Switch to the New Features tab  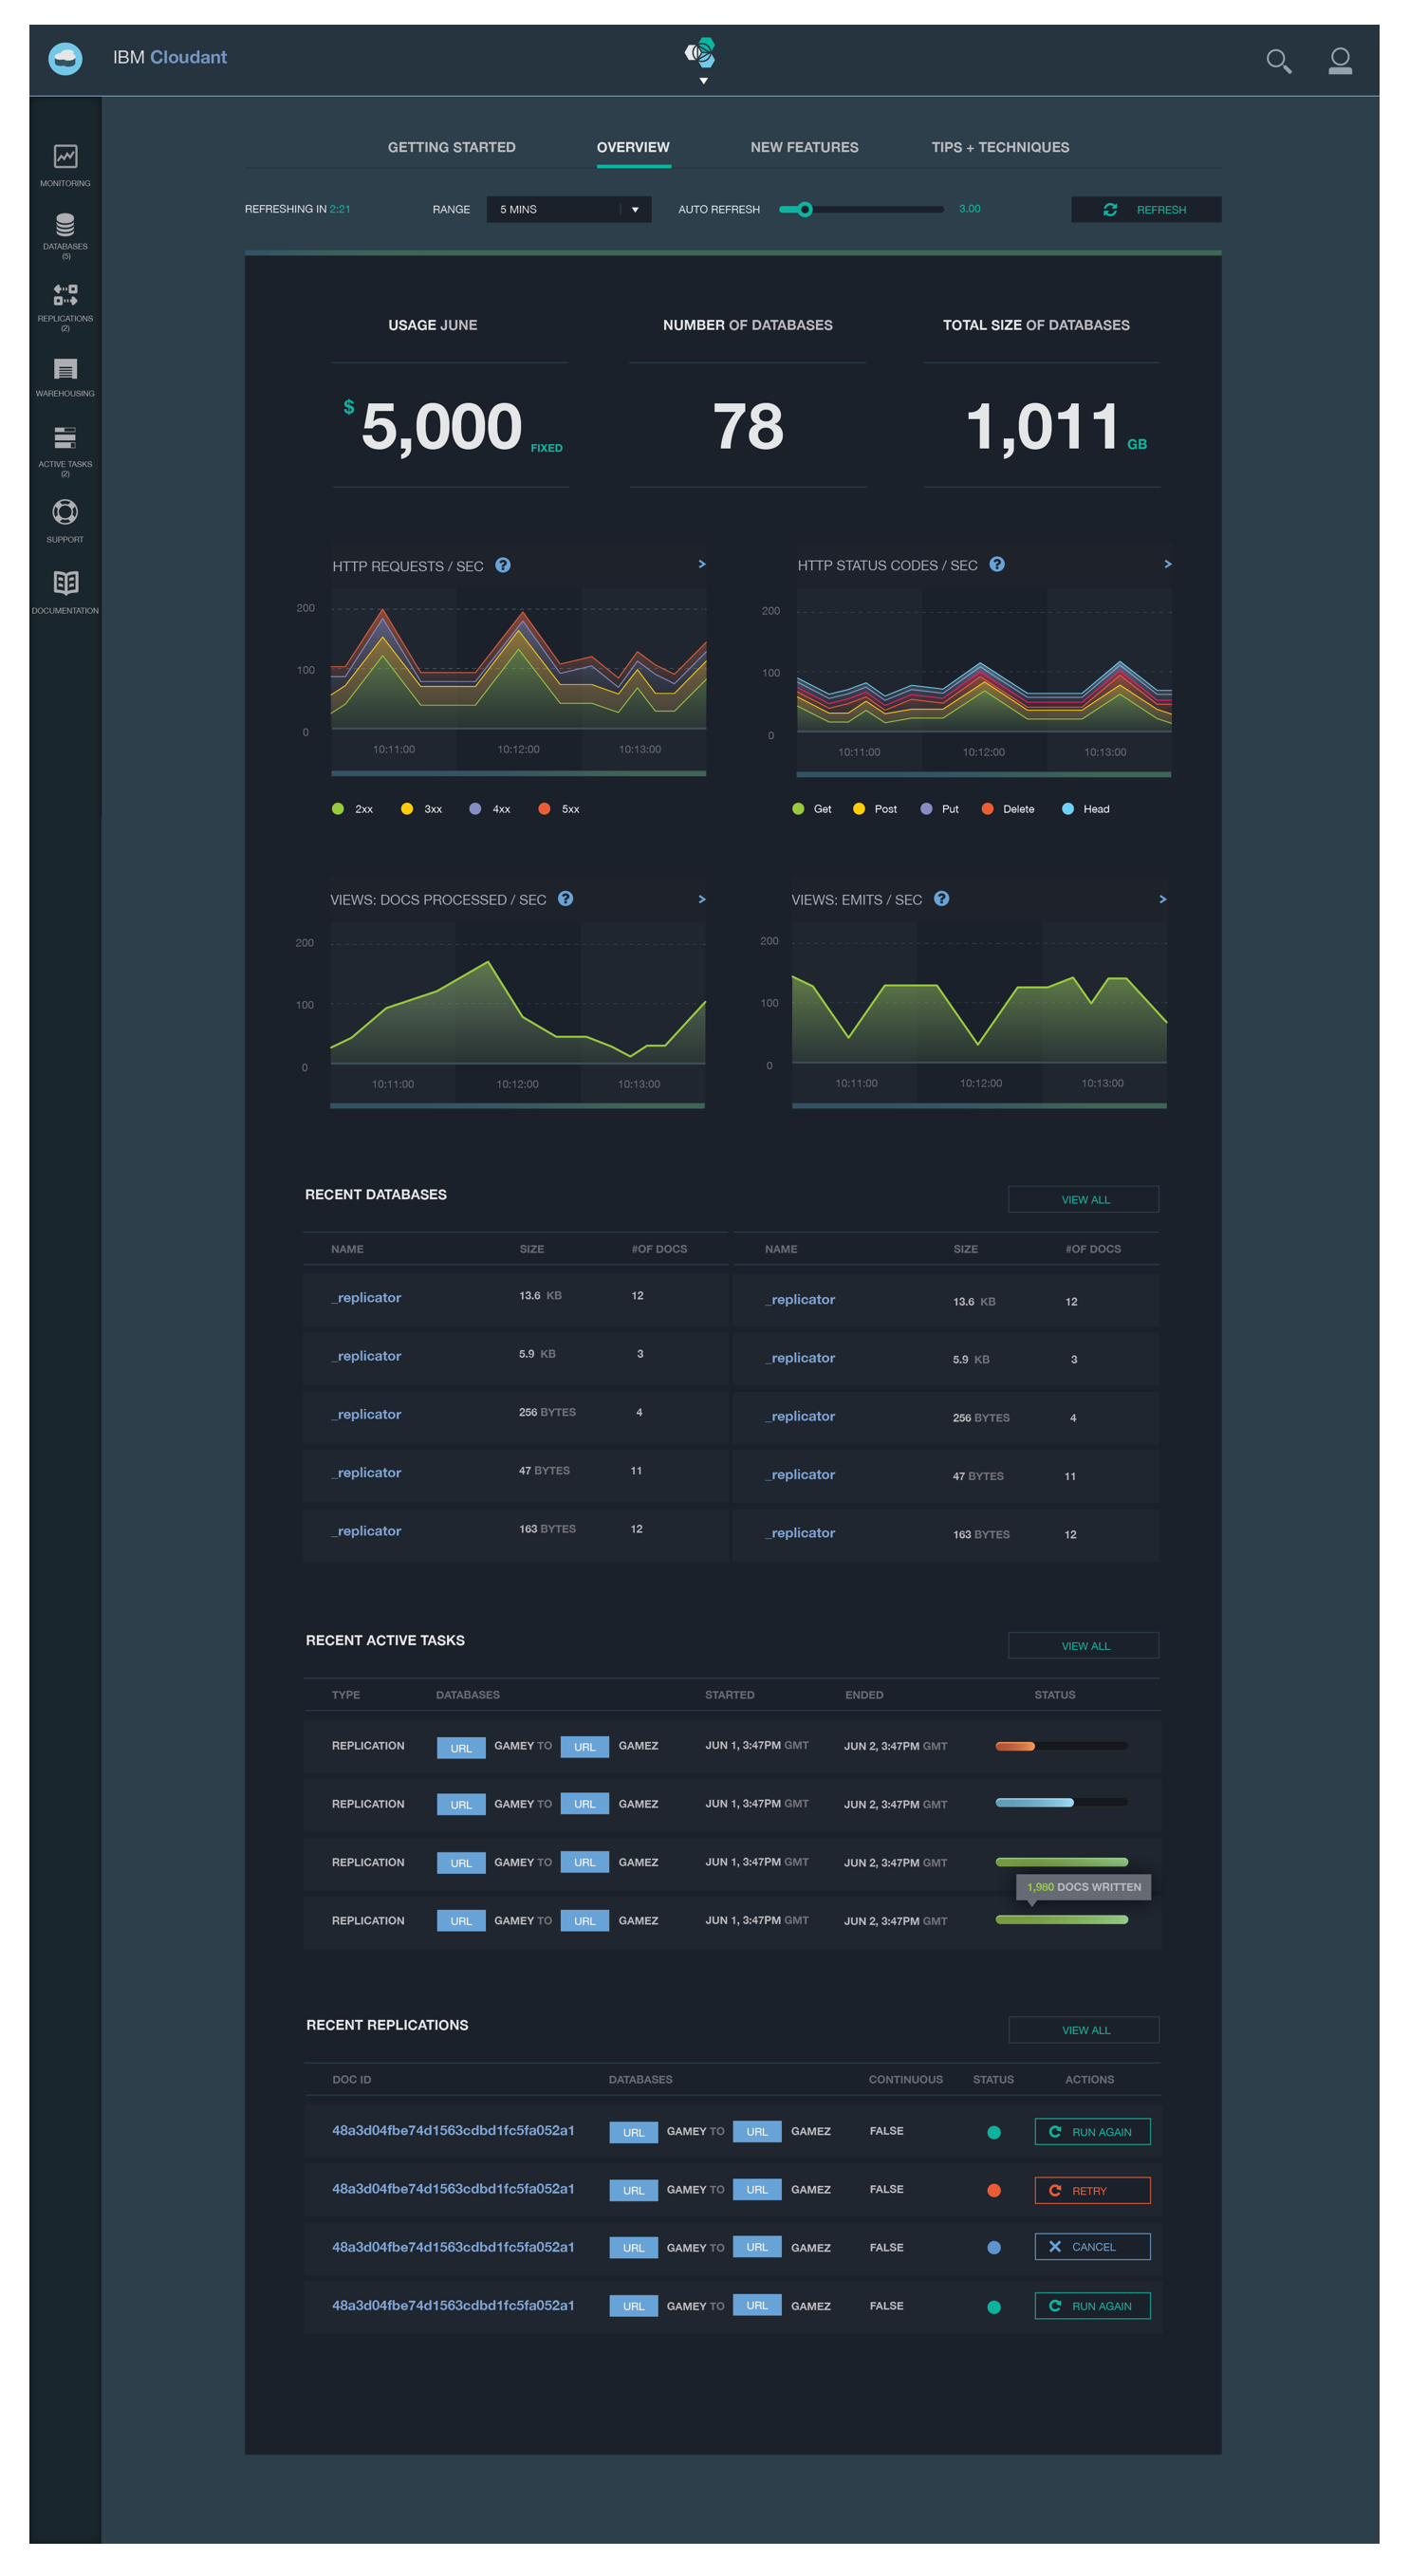tap(804, 147)
